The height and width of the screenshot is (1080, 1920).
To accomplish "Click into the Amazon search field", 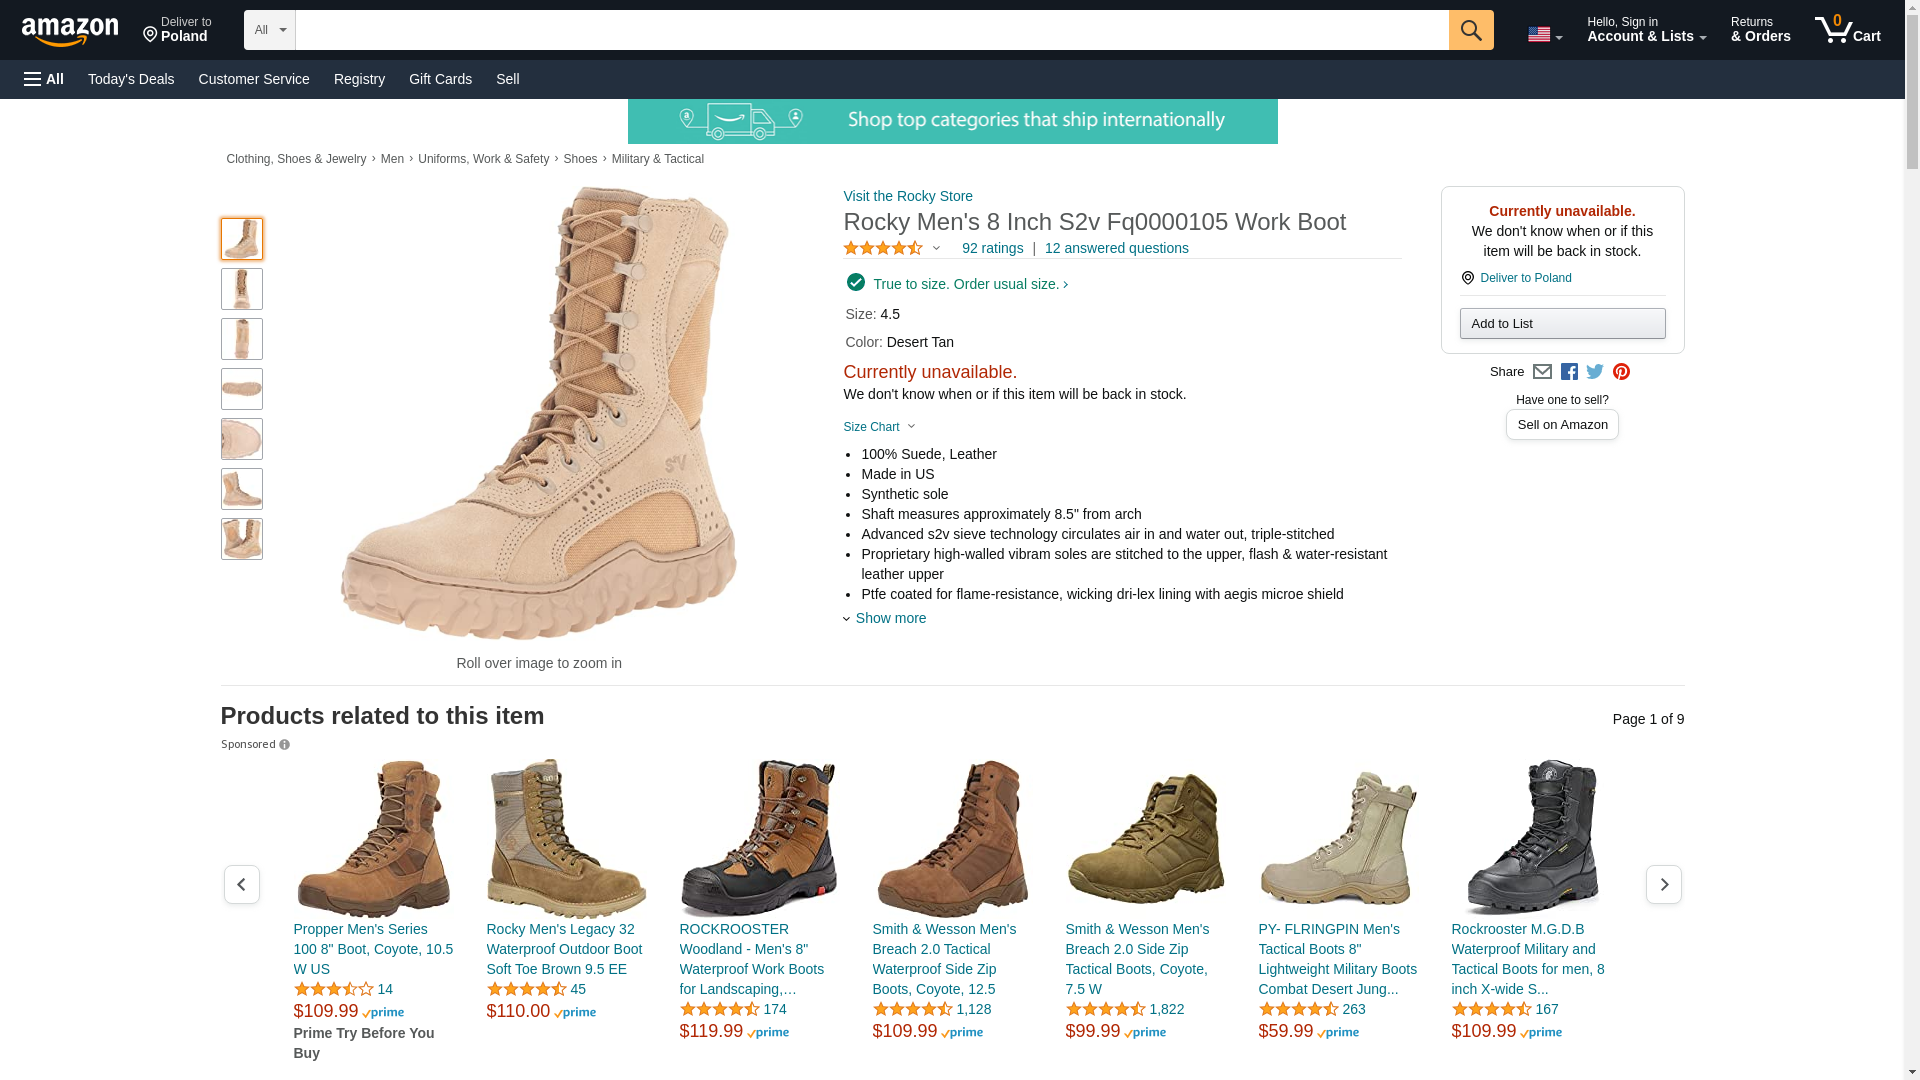I will (870, 30).
